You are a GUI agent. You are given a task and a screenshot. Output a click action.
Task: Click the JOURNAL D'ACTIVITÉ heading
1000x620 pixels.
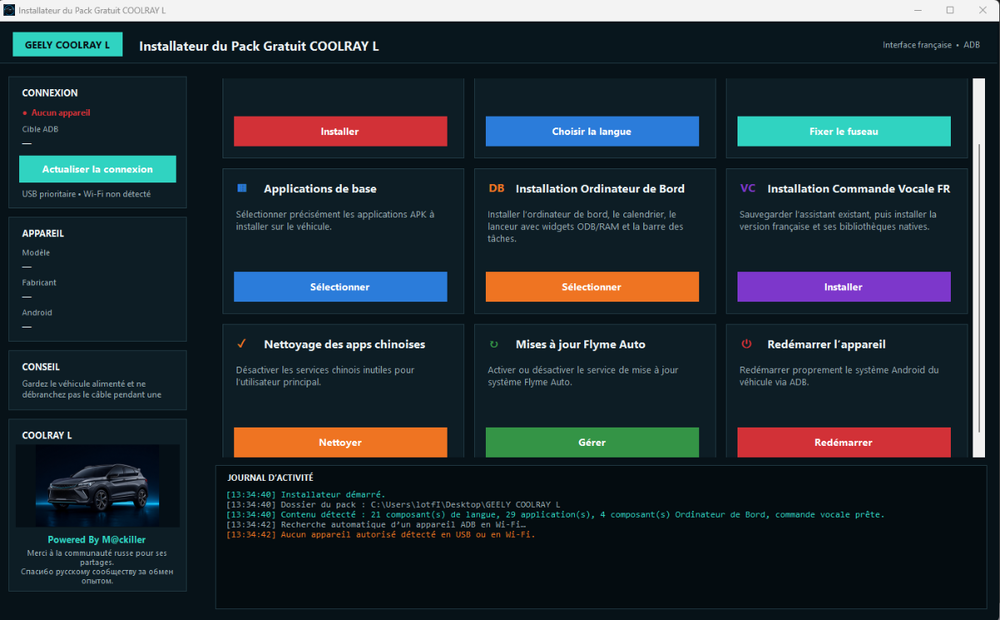(x=270, y=478)
